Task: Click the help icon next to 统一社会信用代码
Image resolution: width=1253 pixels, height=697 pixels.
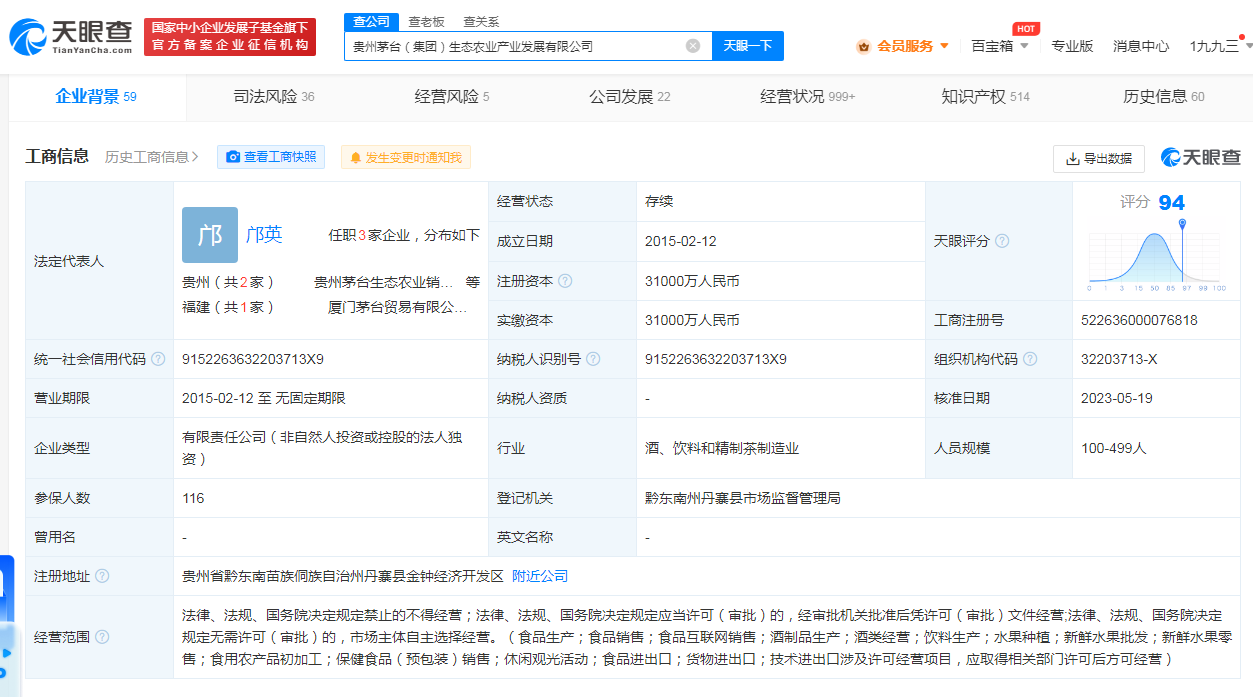Action: 158,359
